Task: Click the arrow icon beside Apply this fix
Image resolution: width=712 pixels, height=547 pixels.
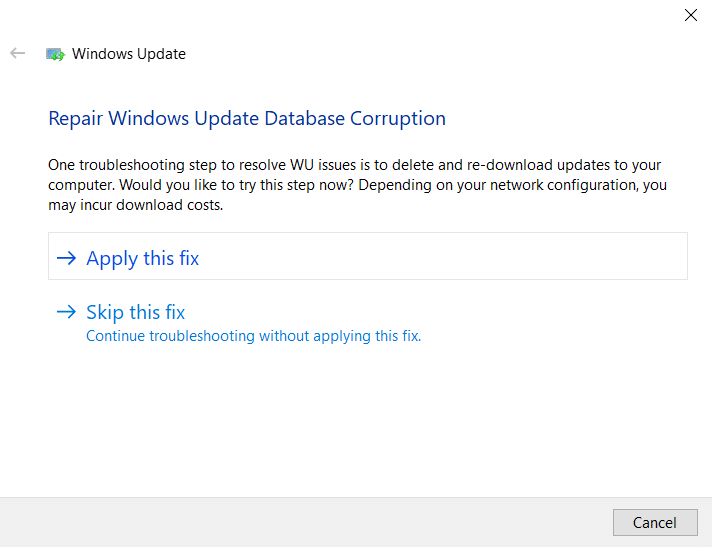Action: [66, 258]
